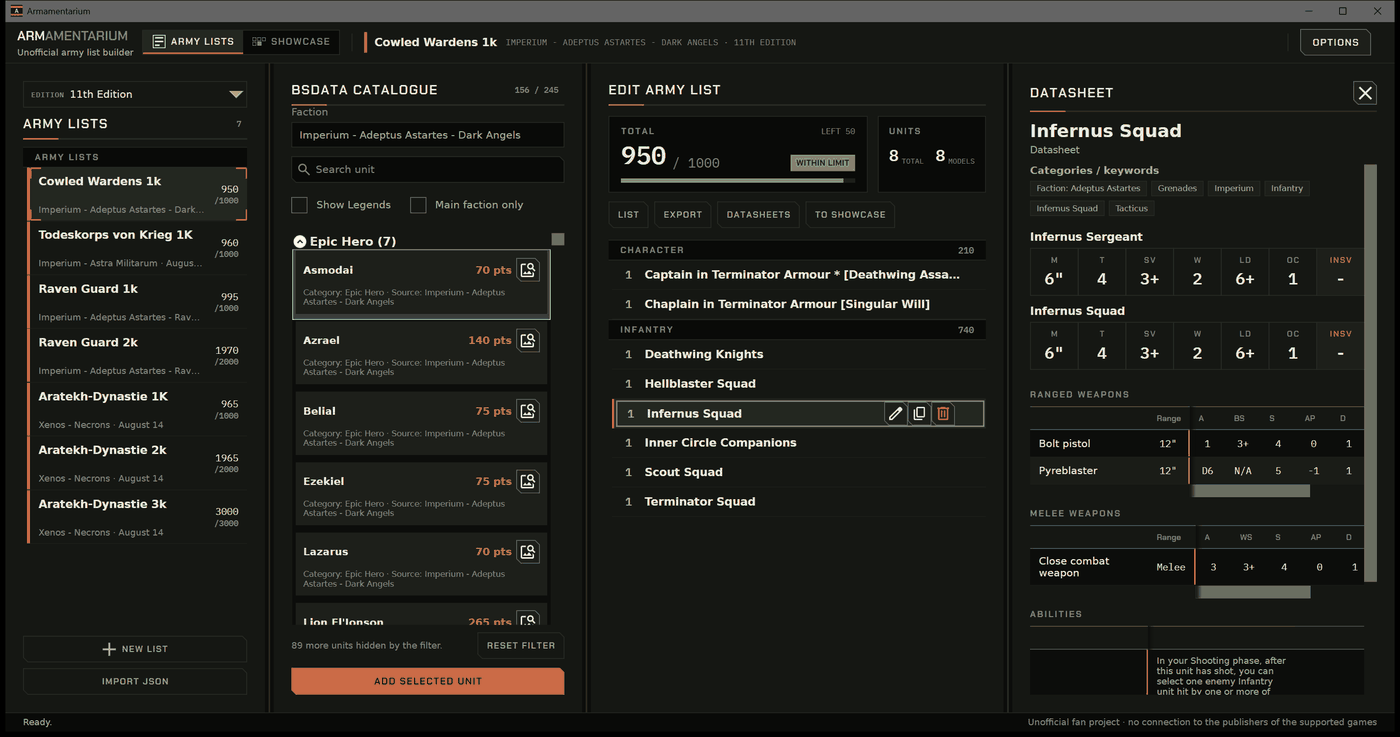The image size is (1400, 737).
Task: Send army to Showcase
Action: tap(850, 214)
